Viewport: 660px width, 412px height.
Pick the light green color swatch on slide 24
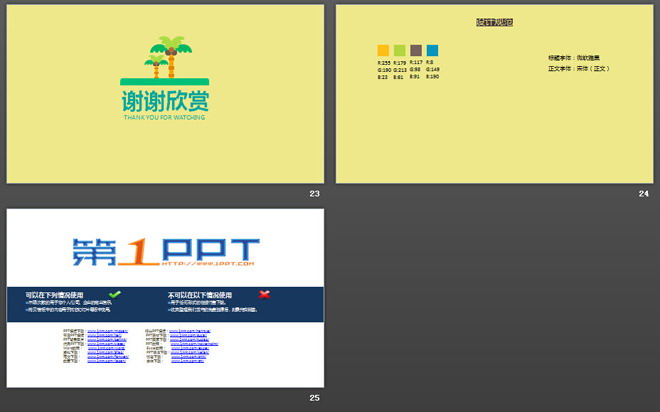tap(399, 51)
